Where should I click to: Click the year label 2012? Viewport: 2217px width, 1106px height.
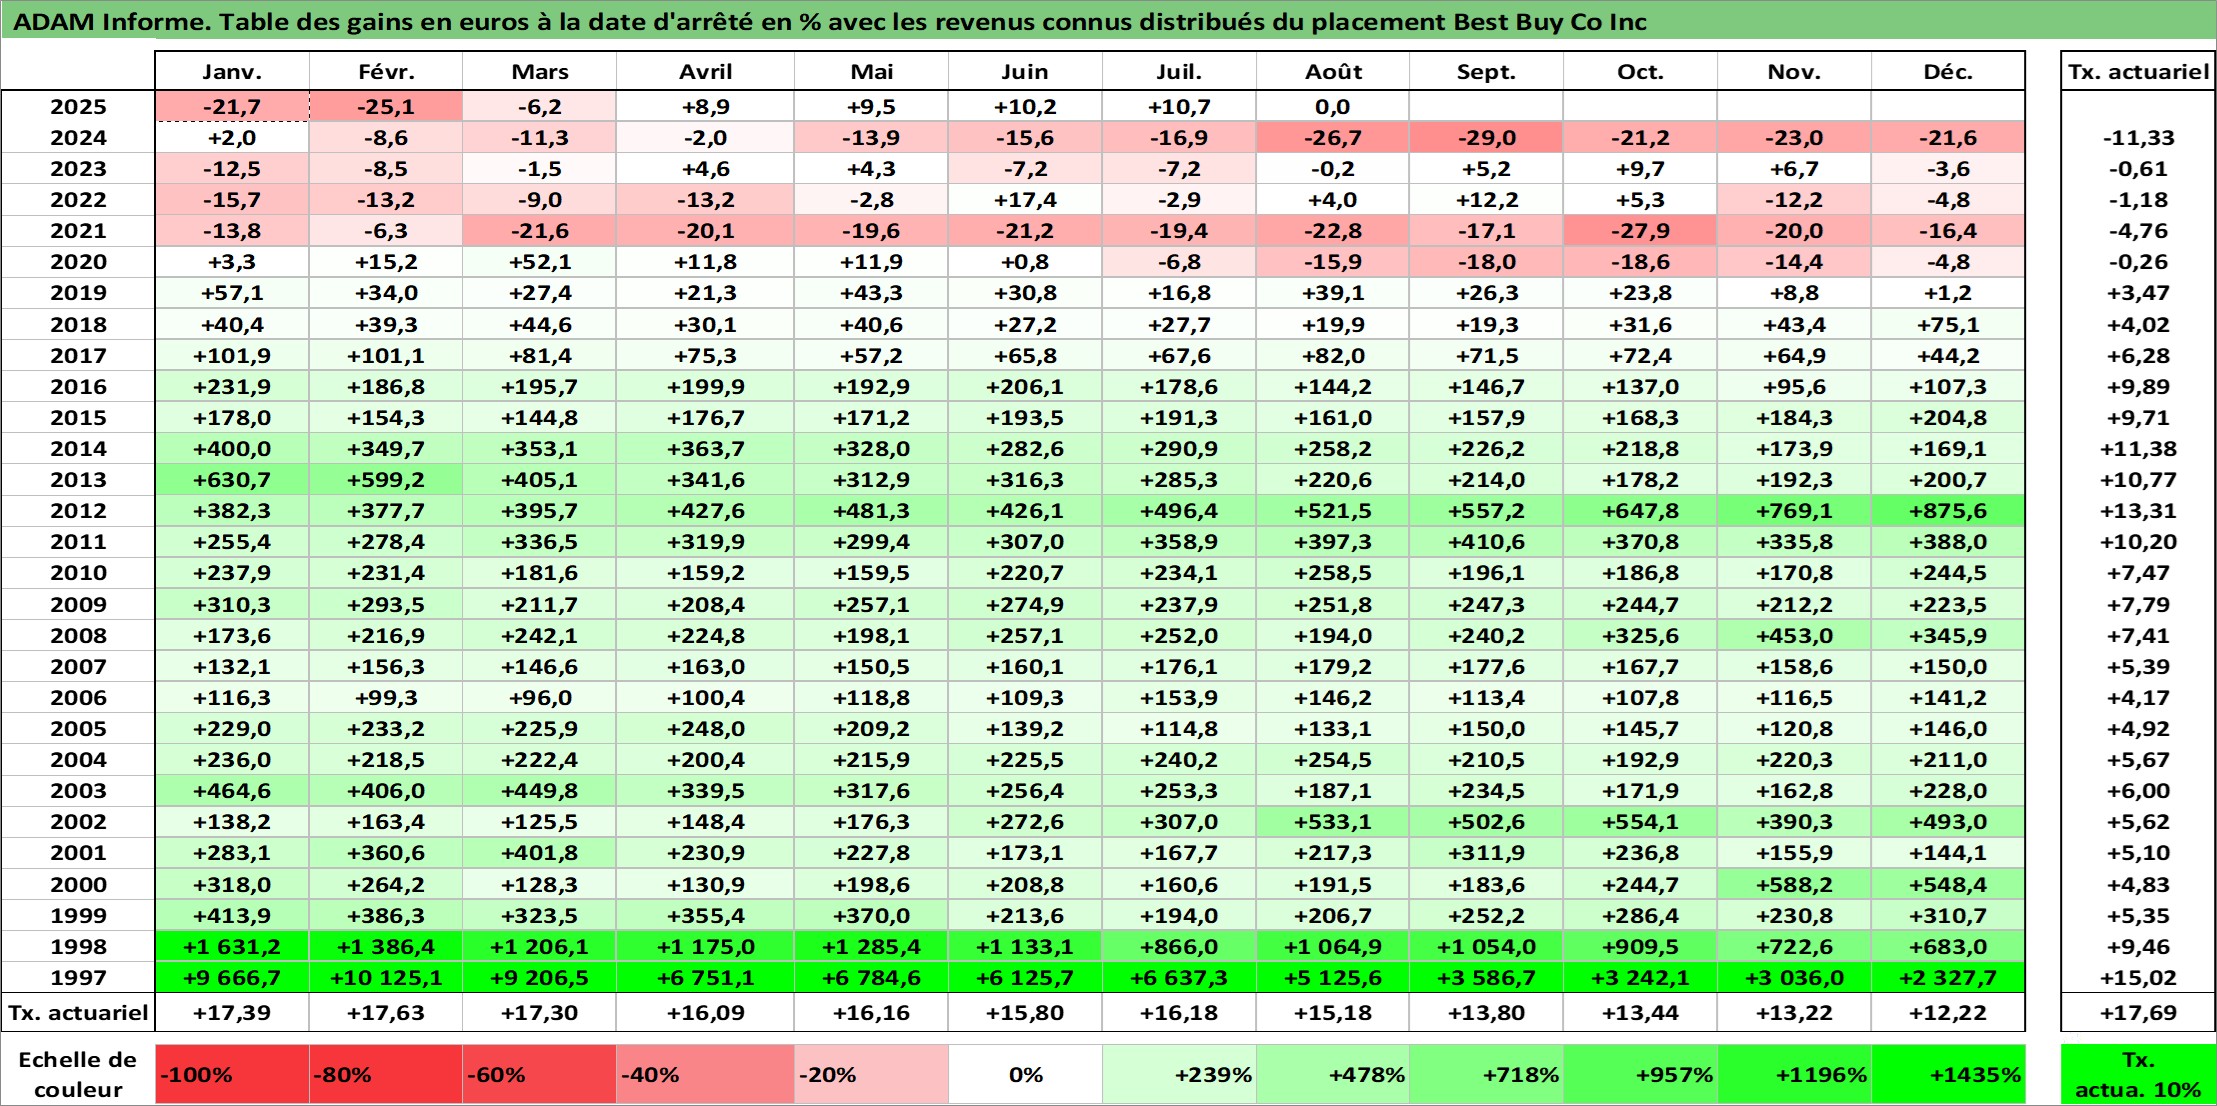78,511
